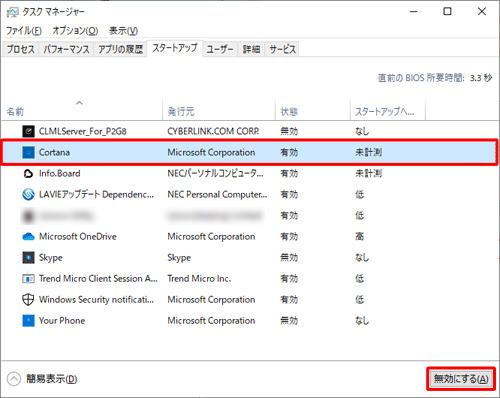The height and width of the screenshot is (398, 500).
Task: Click the CLMLServer_For_P2G8 app icon
Action: 28,131
